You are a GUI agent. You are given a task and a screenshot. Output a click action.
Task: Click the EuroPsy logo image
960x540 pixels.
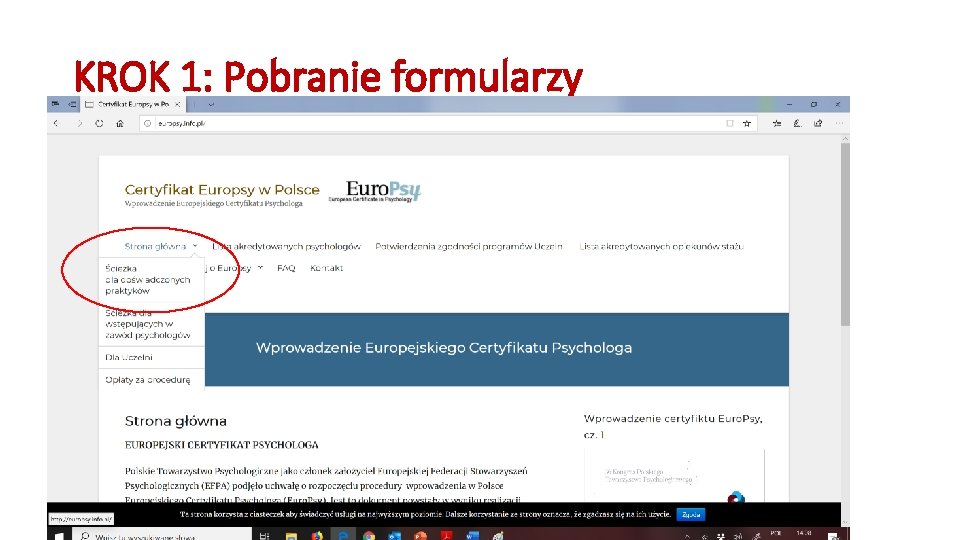point(375,191)
